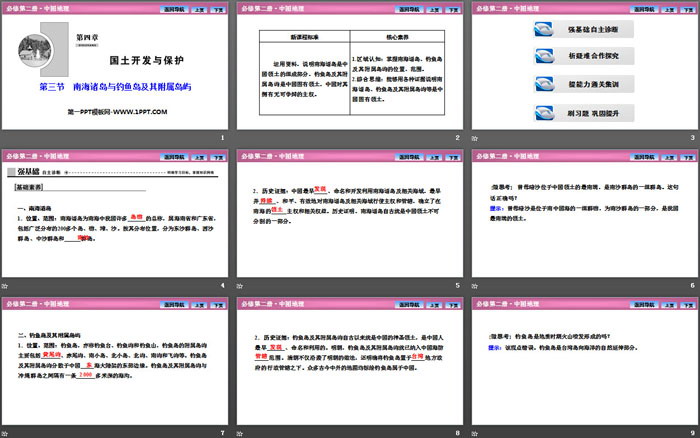Click 返回导航 button on slide 5

409,157
